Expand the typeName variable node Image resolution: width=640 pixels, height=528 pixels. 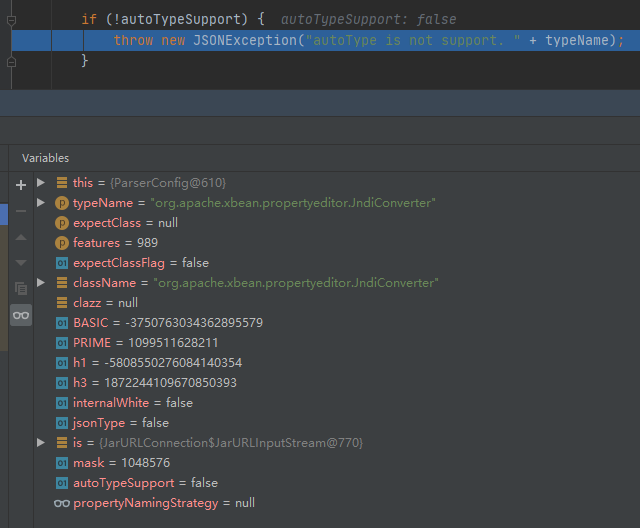[41, 203]
